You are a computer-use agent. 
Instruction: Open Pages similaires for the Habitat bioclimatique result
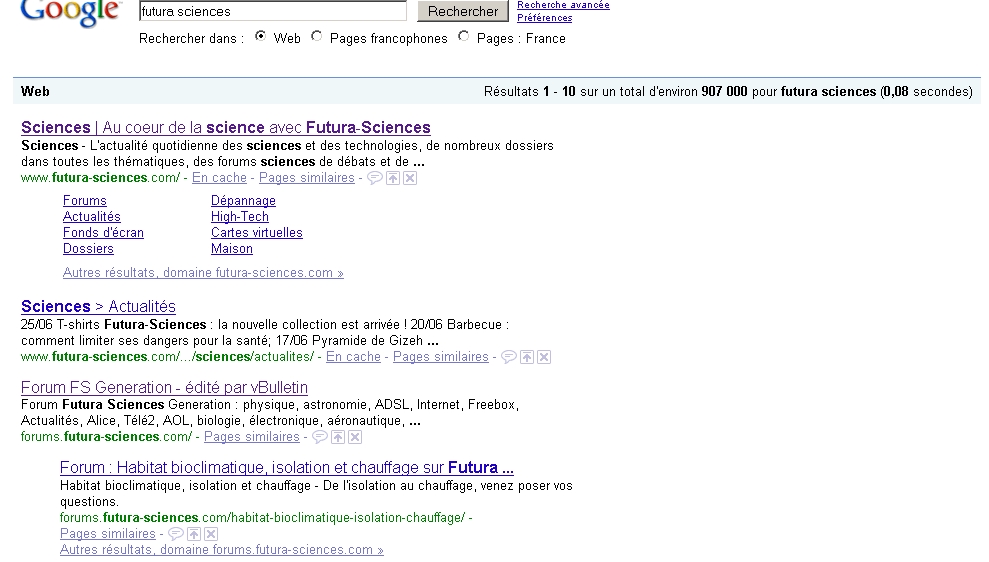coord(108,534)
